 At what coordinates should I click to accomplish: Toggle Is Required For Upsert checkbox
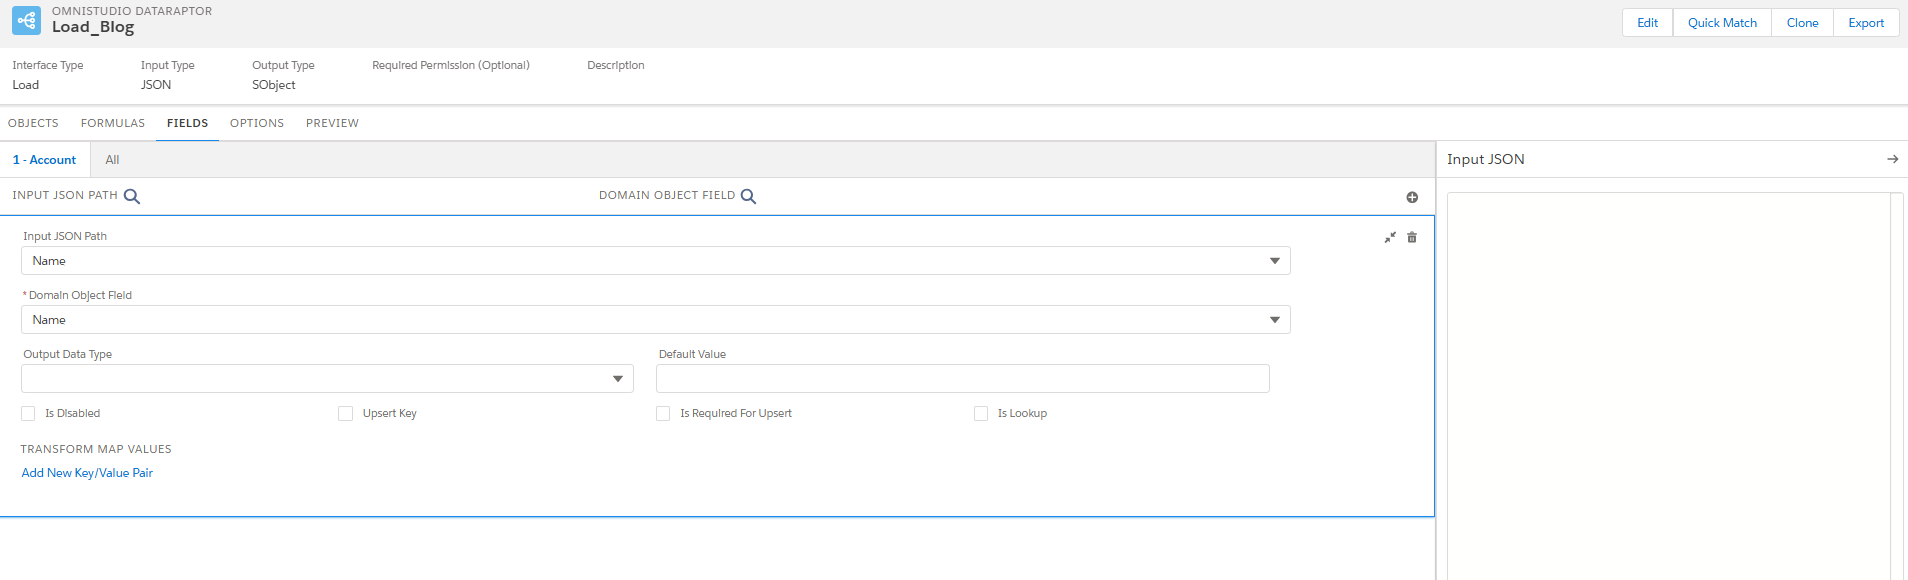(x=663, y=414)
